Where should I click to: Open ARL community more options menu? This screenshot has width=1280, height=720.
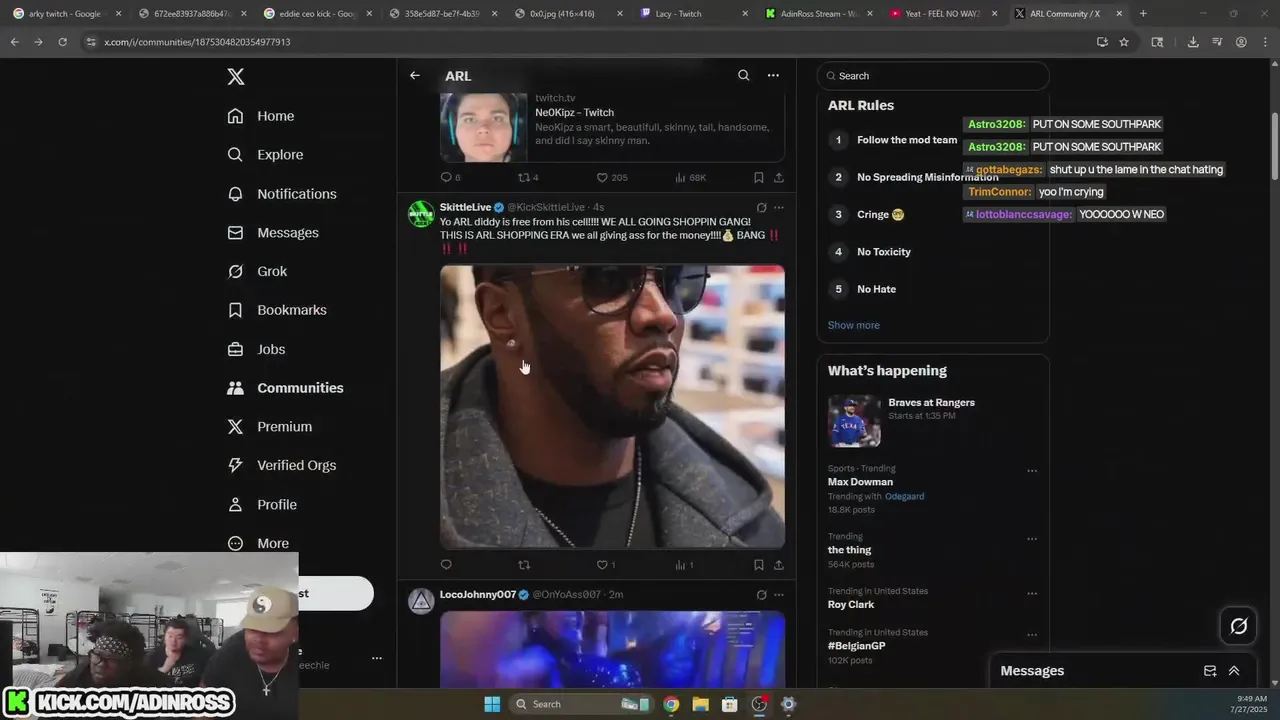click(773, 76)
